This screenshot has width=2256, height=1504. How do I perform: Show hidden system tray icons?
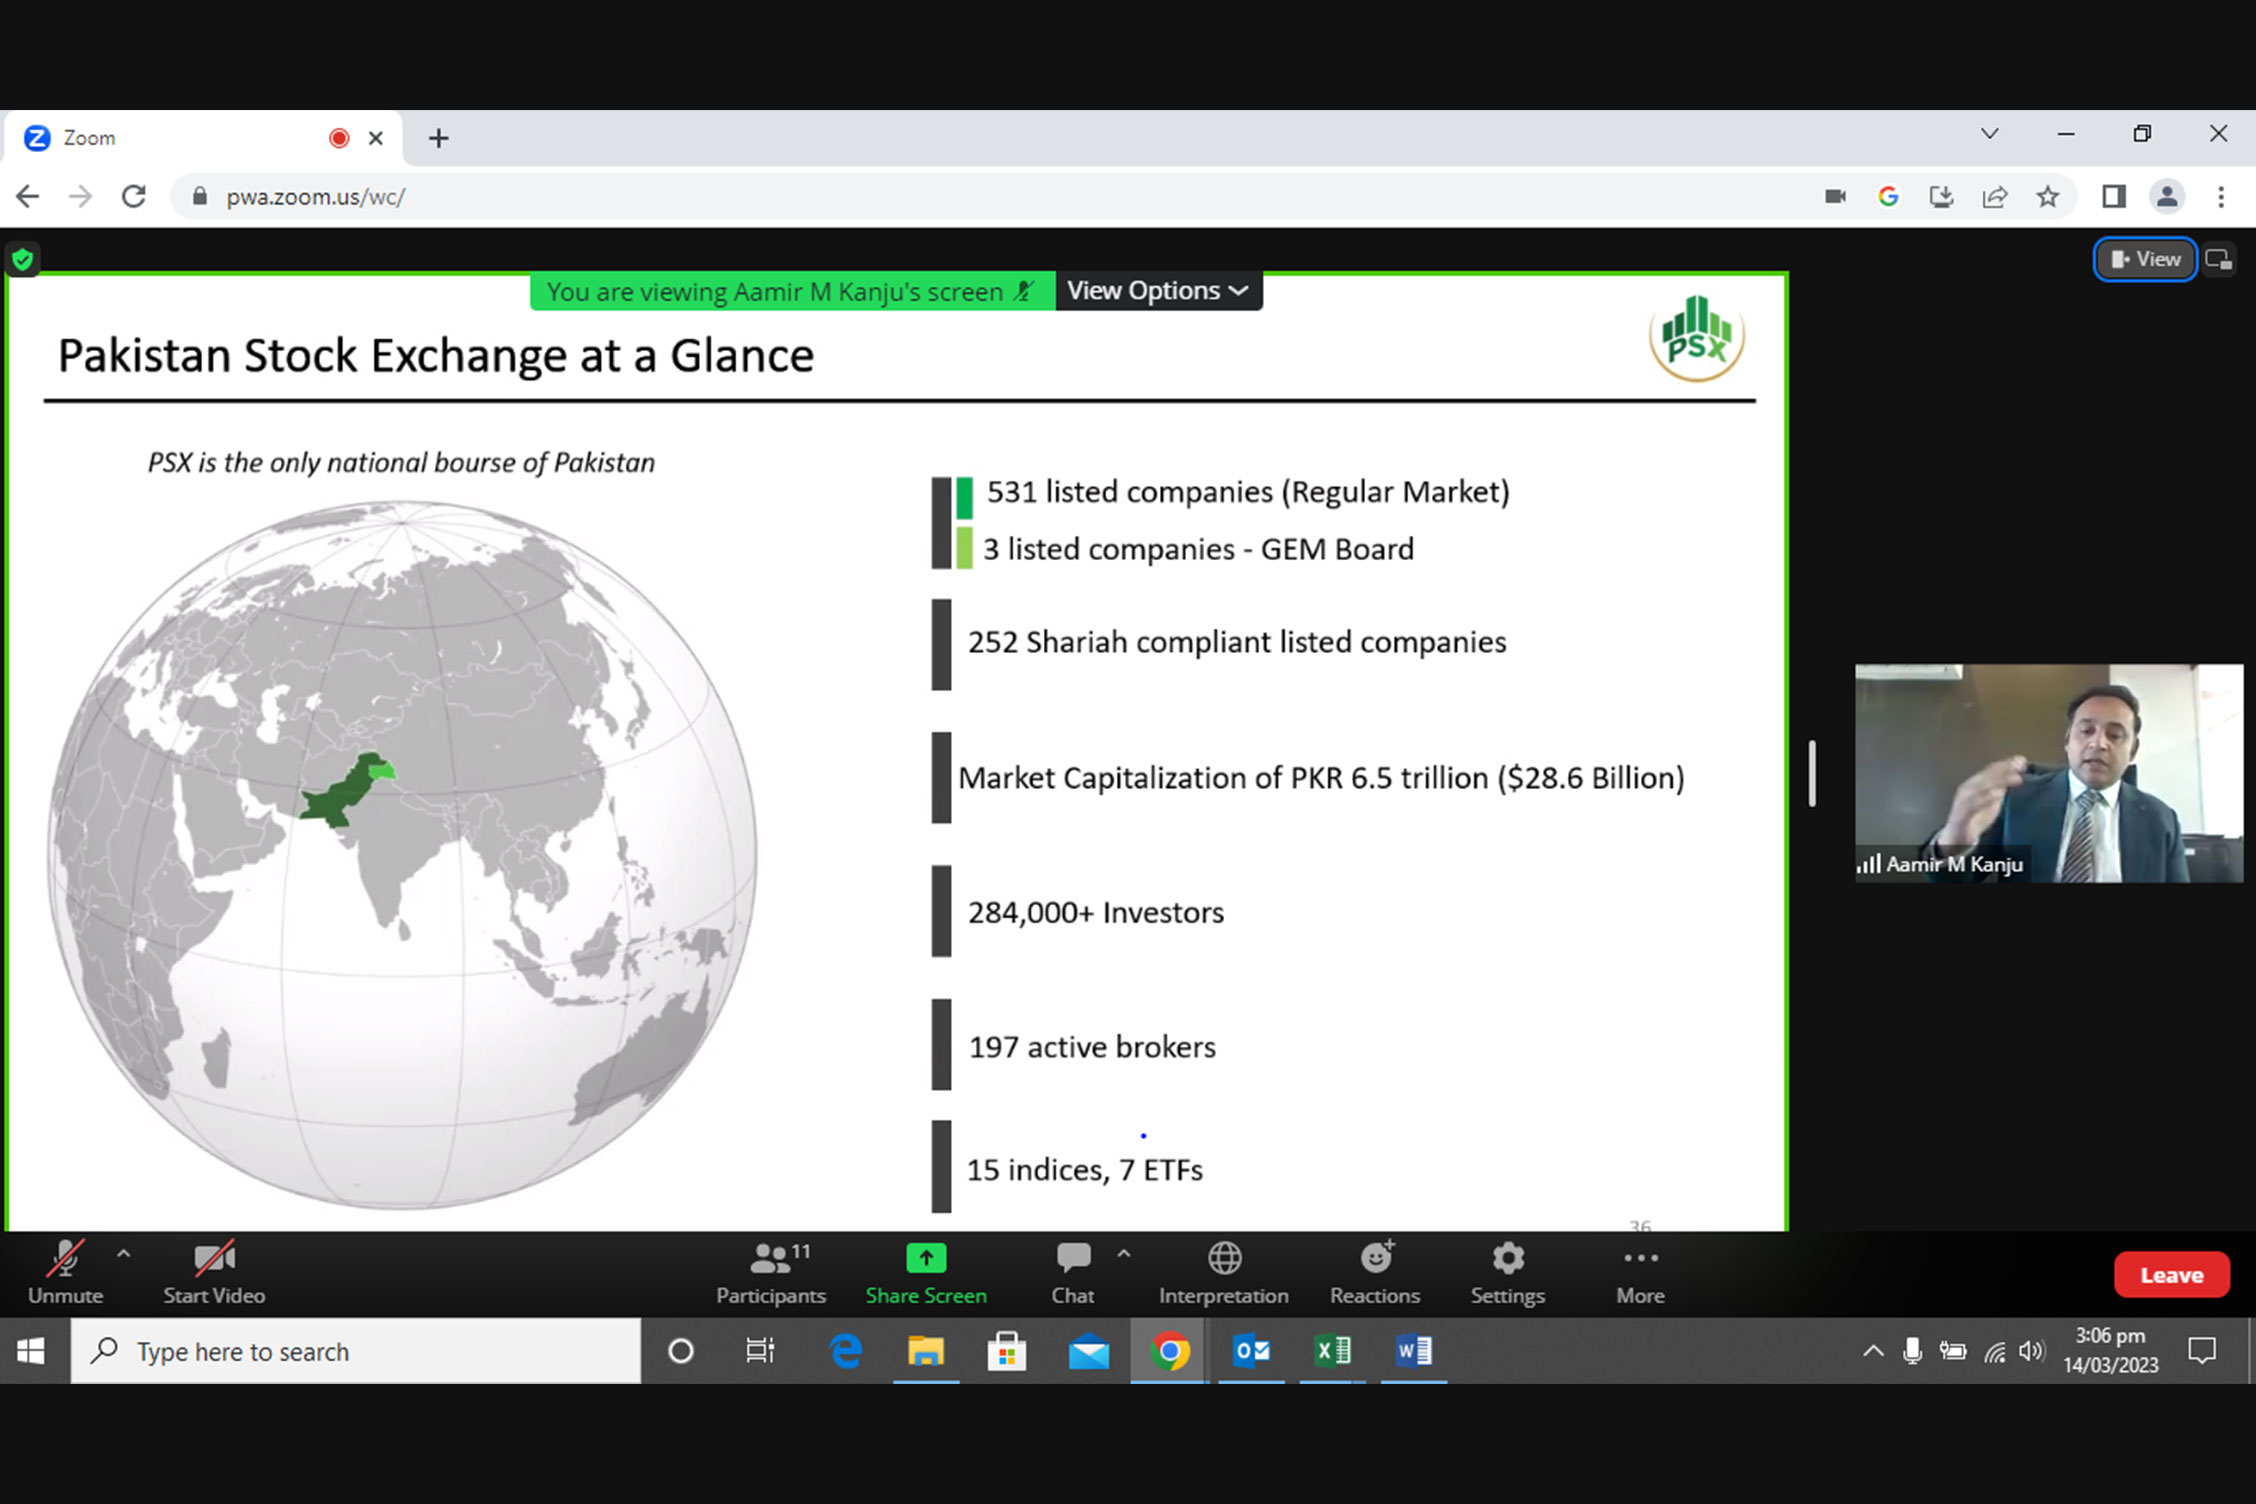[x=1873, y=1351]
